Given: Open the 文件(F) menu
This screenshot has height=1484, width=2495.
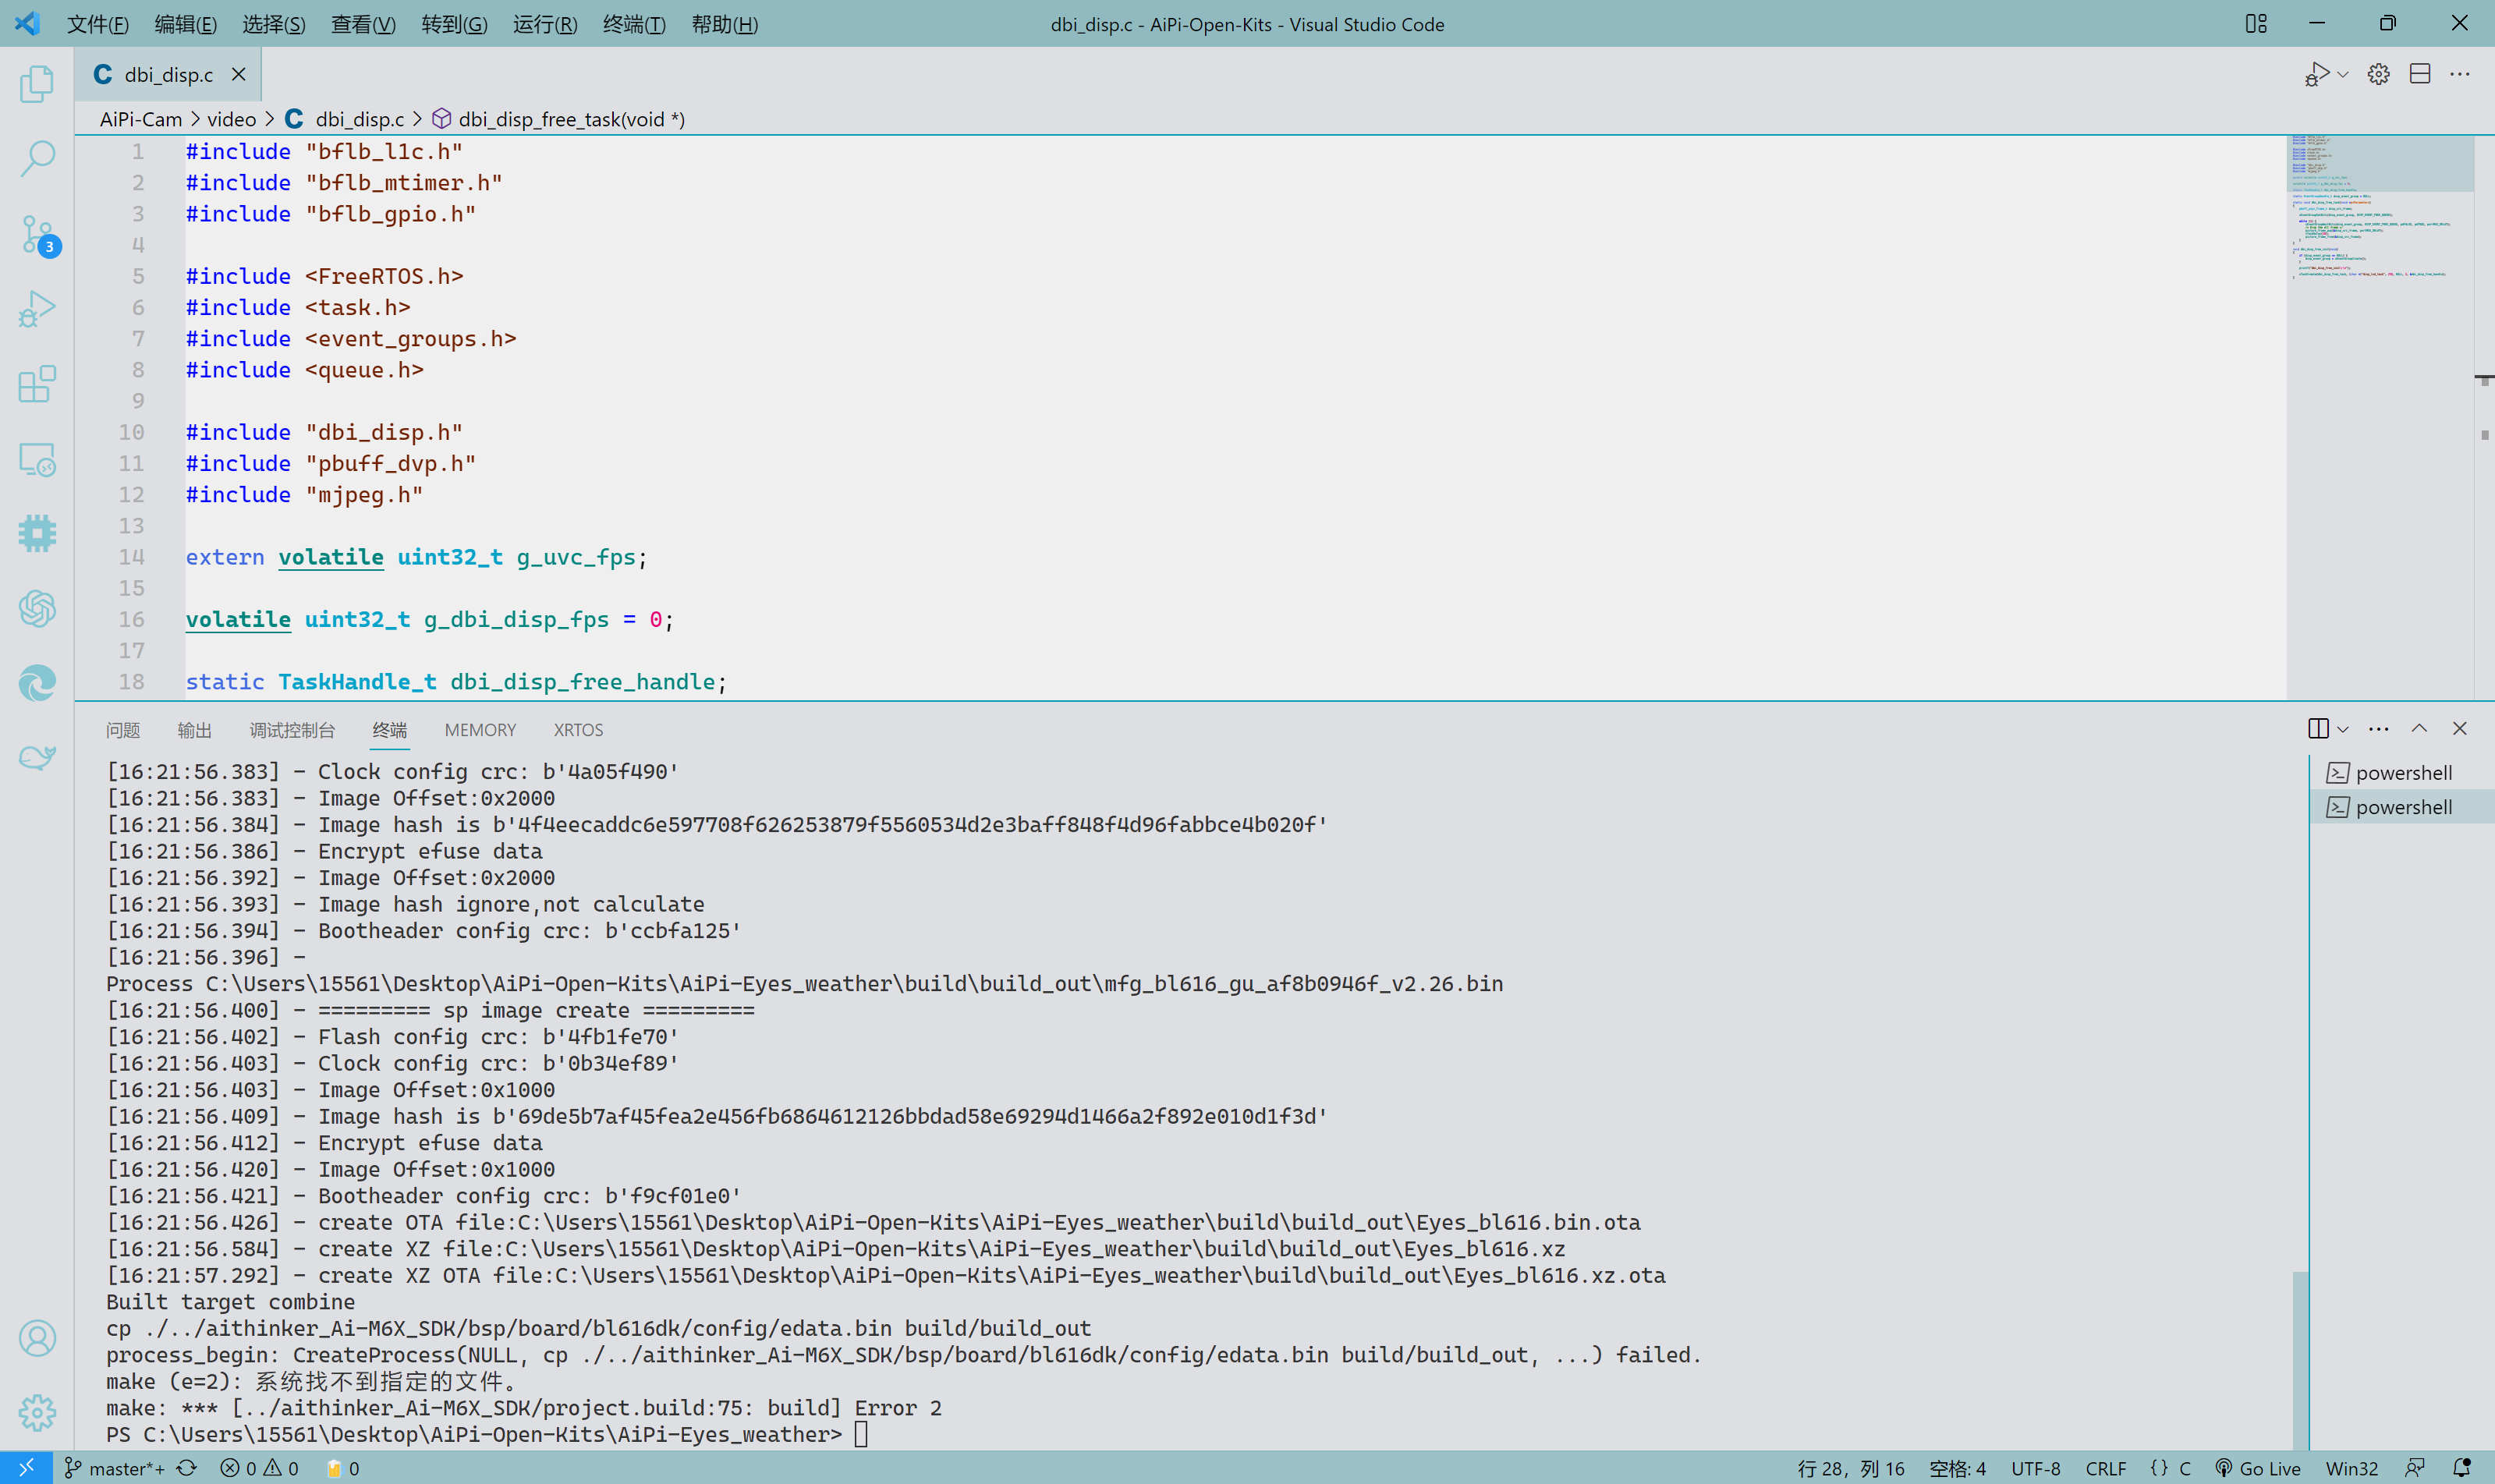Looking at the screenshot, I should (98, 24).
